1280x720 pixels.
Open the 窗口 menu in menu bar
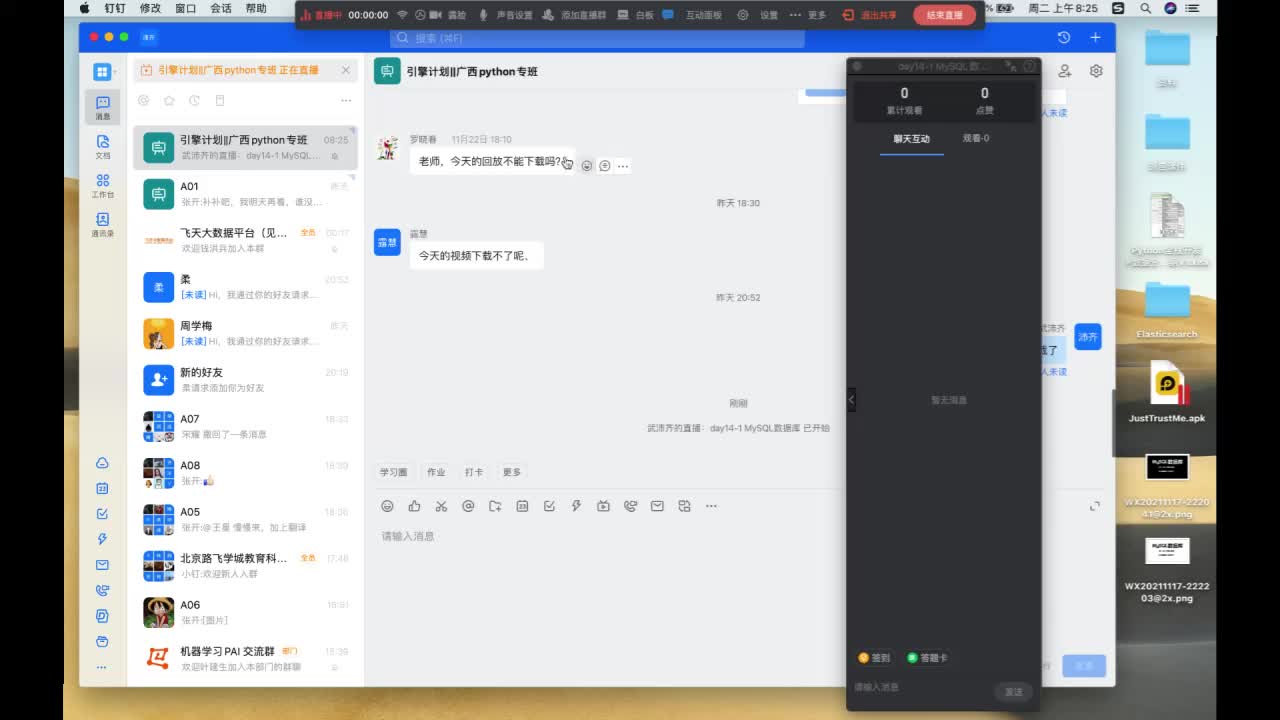[185, 8]
